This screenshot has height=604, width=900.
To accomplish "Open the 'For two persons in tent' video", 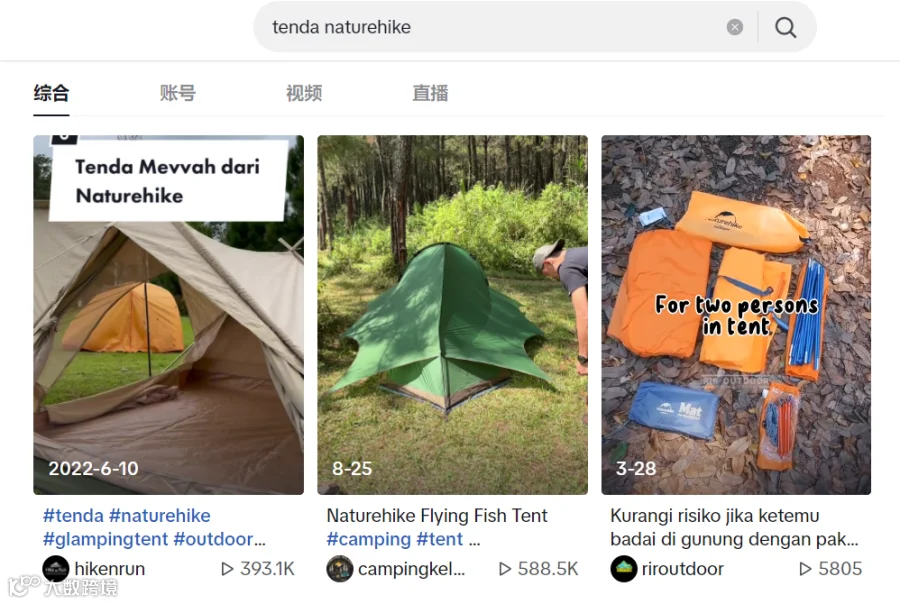I will [x=736, y=315].
